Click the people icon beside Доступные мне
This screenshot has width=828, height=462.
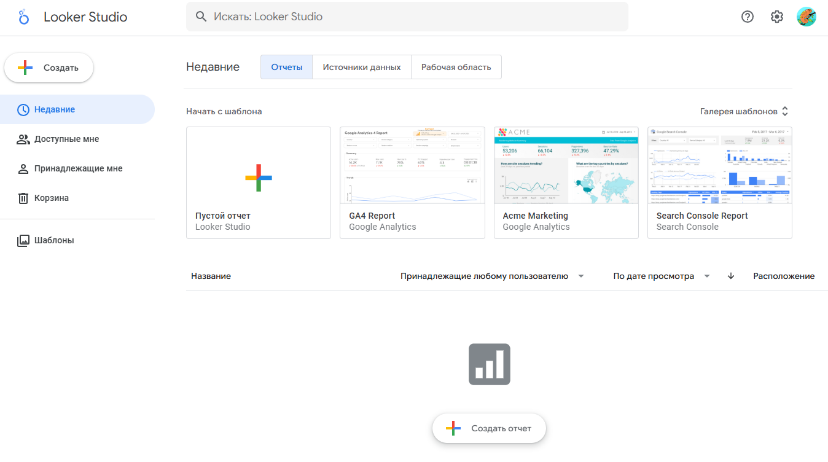[x=23, y=139]
